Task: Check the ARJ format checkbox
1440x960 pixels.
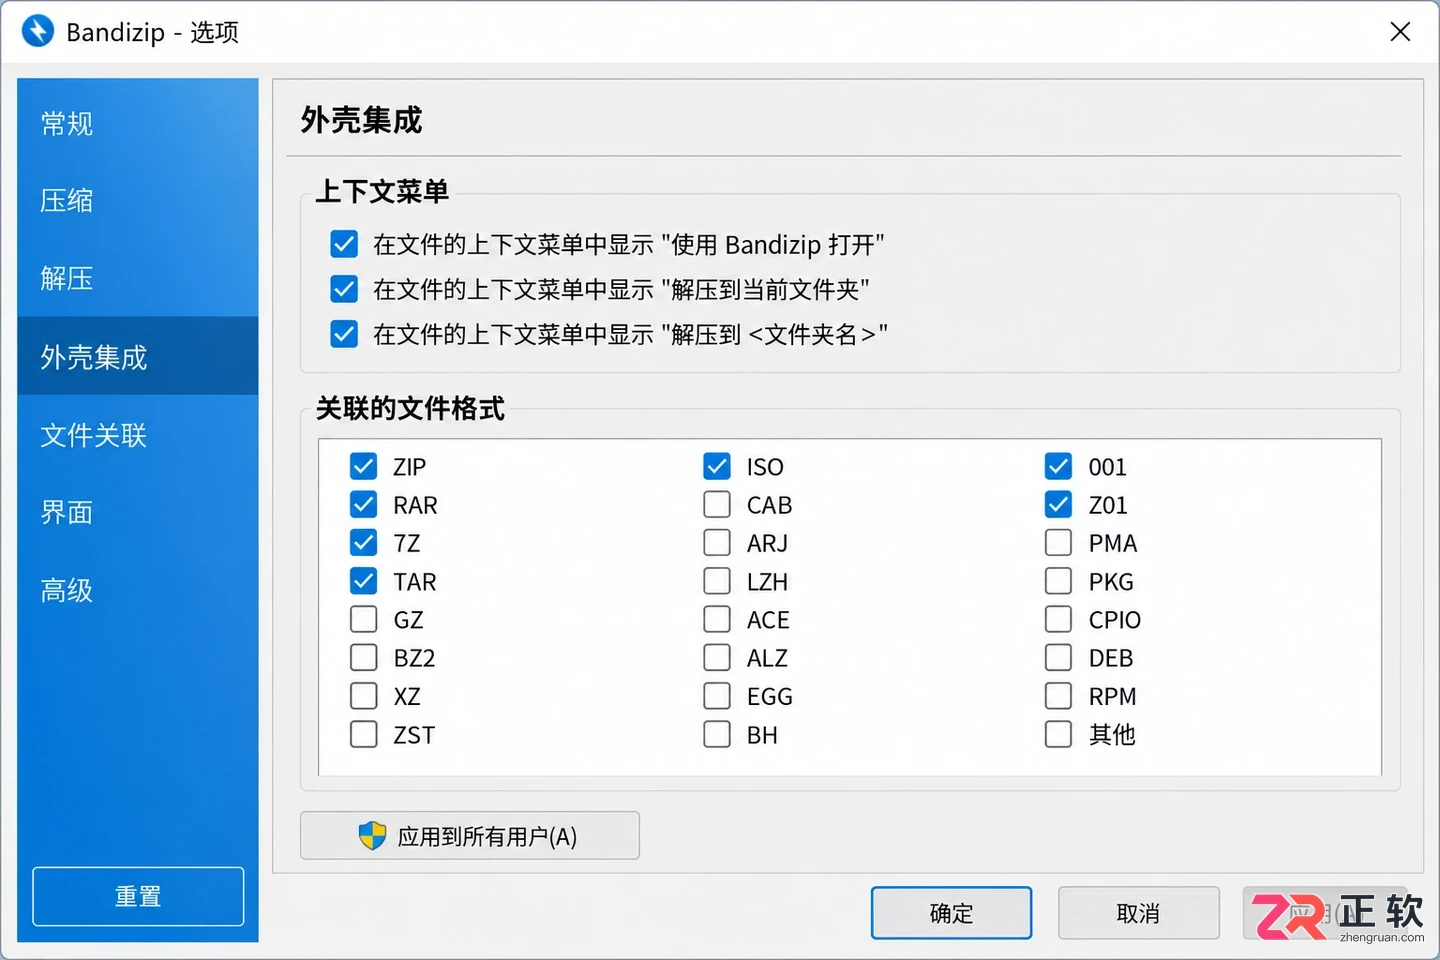Action: click(x=717, y=542)
